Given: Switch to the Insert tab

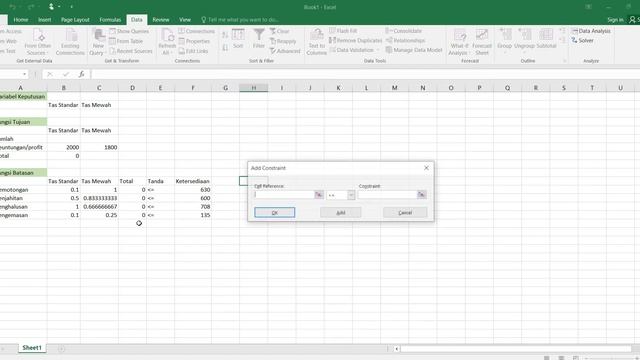Looking at the screenshot, I should 45,20.
